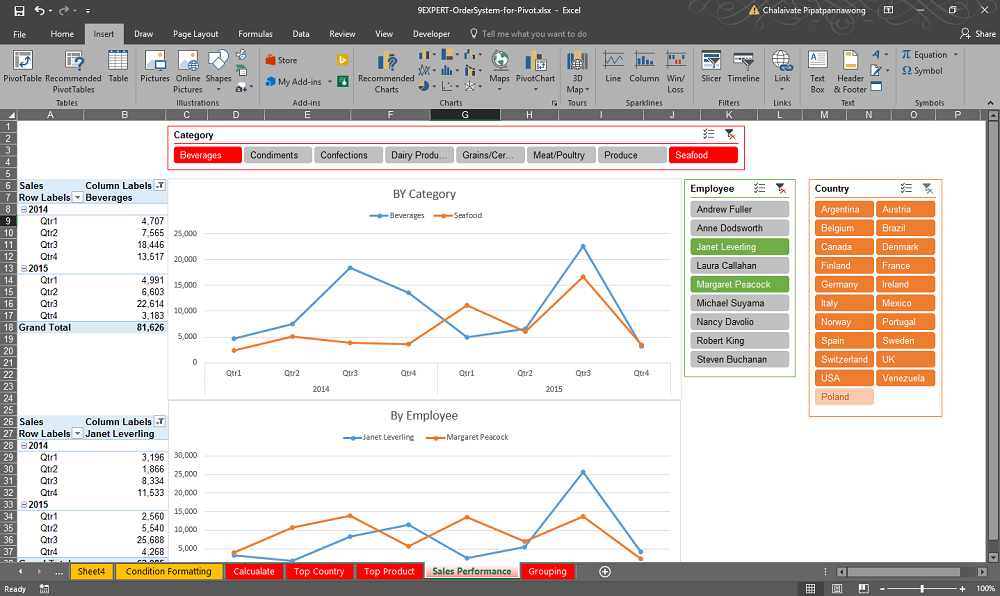Open the Row Labels dropdown arrow

(77, 197)
